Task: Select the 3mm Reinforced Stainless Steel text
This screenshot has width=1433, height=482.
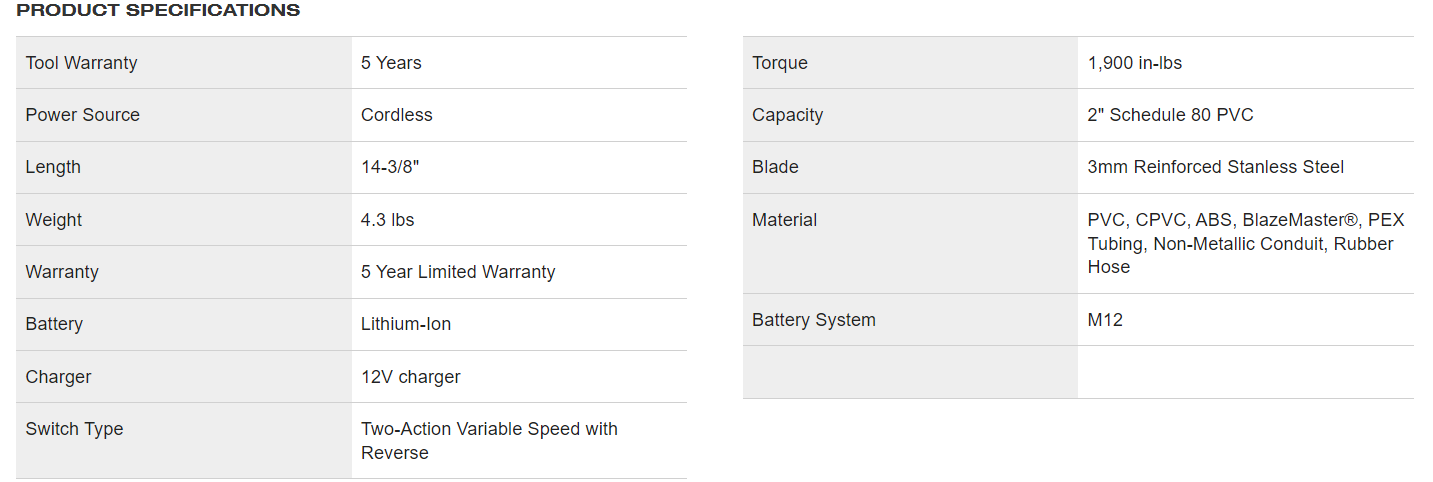Action: pyautogui.click(x=1215, y=167)
